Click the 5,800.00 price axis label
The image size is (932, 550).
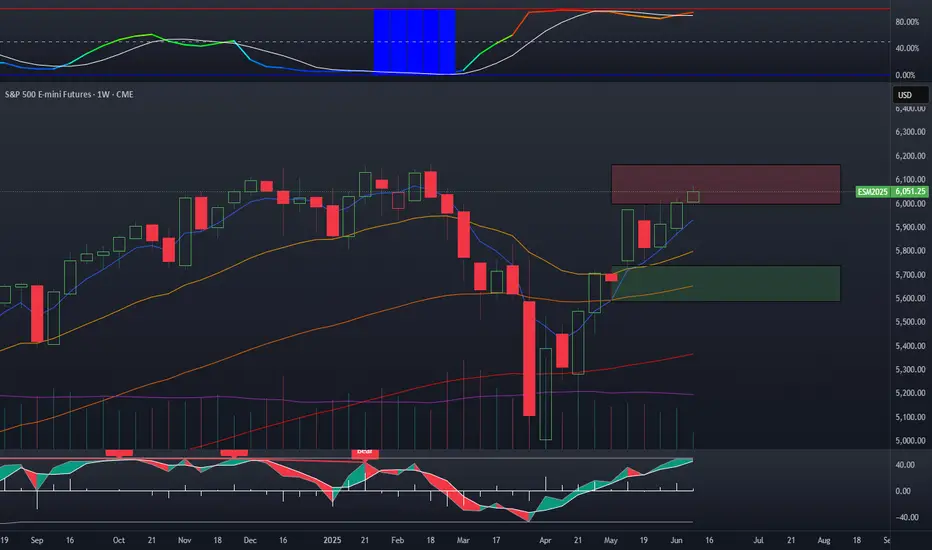[911, 251]
